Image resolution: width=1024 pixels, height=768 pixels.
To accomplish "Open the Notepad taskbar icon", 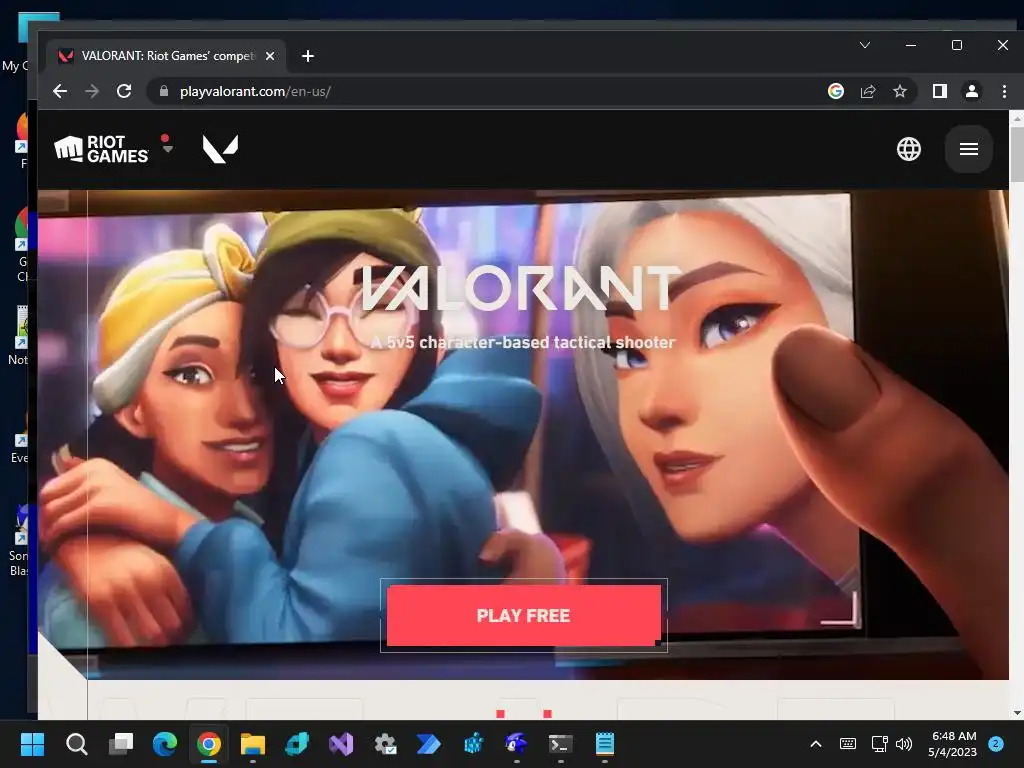I will tap(605, 744).
